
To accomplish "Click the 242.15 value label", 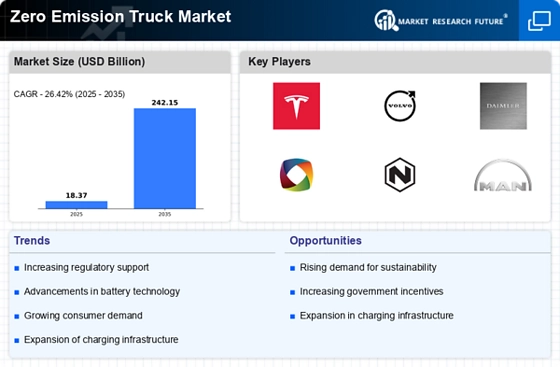I will pyautogui.click(x=165, y=102).
